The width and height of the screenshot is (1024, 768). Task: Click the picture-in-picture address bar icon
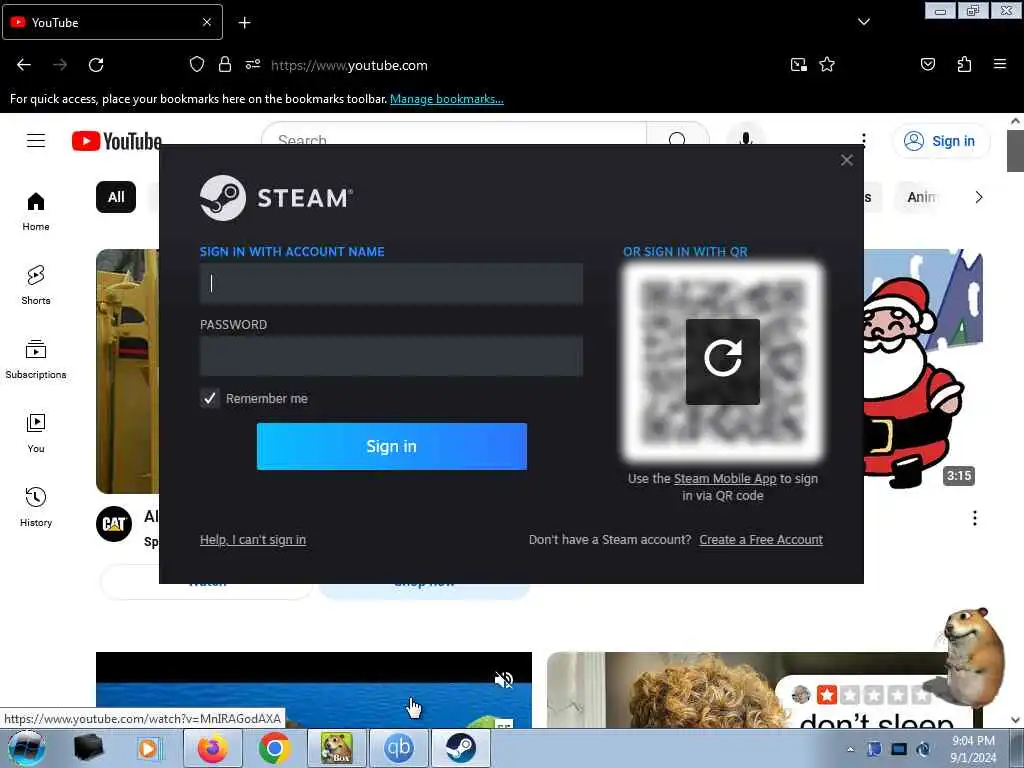click(x=798, y=65)
